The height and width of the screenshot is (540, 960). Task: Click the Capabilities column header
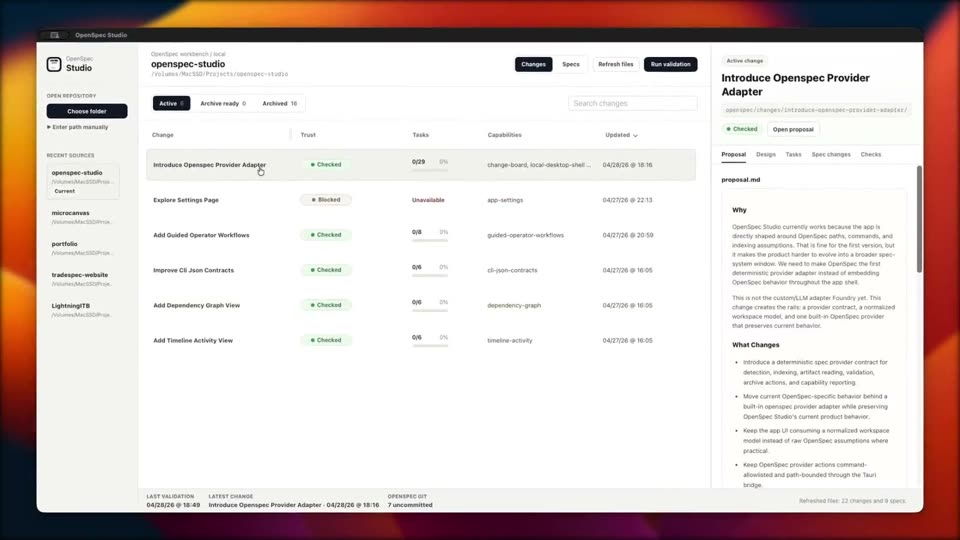tap(504, 135)
